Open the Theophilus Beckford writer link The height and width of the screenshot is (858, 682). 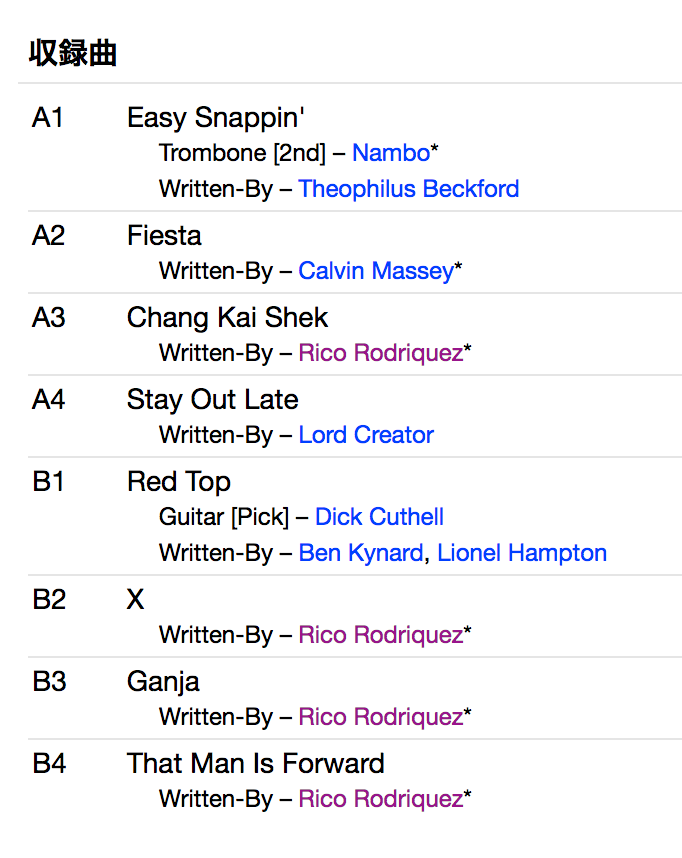click(408, 189)
